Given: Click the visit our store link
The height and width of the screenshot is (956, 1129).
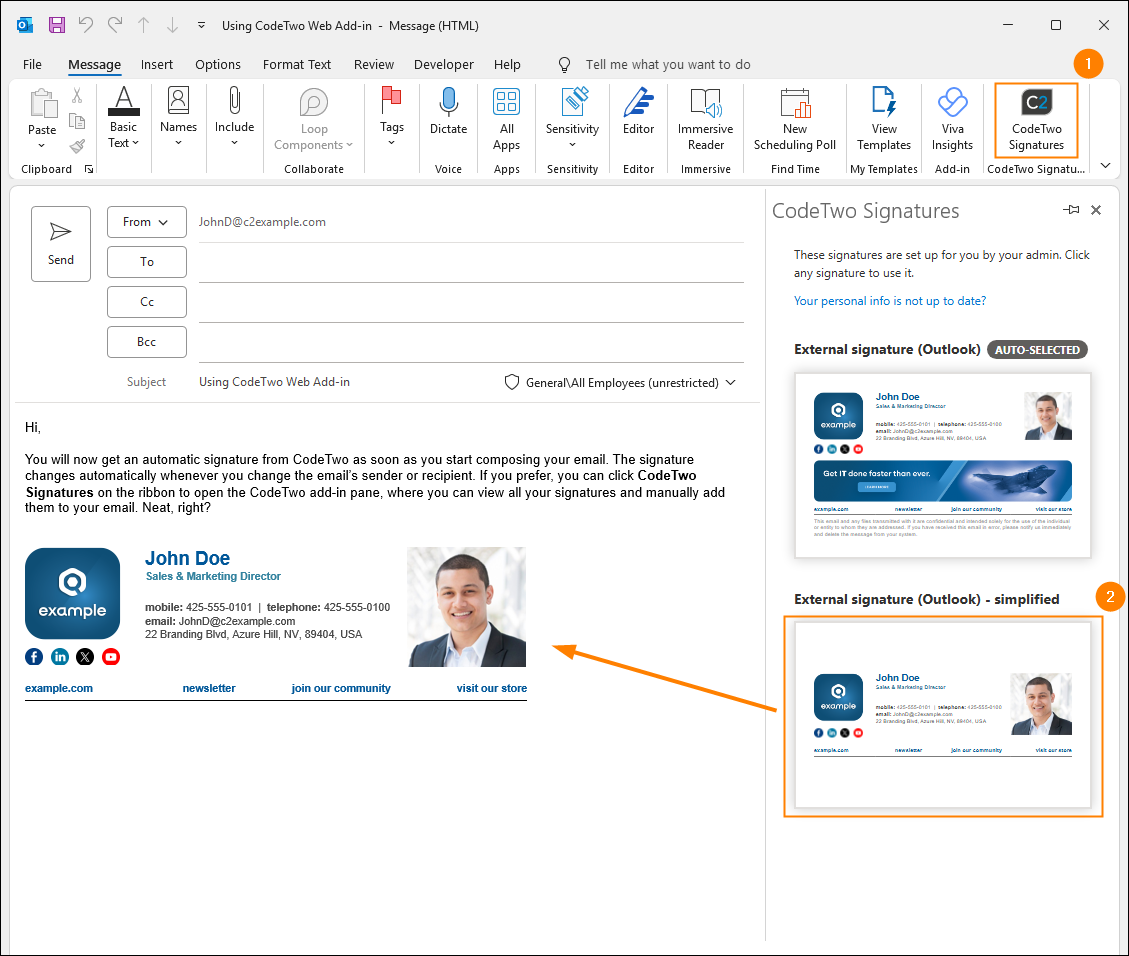Looking at the screenshot, I should [x=492, y=688].
